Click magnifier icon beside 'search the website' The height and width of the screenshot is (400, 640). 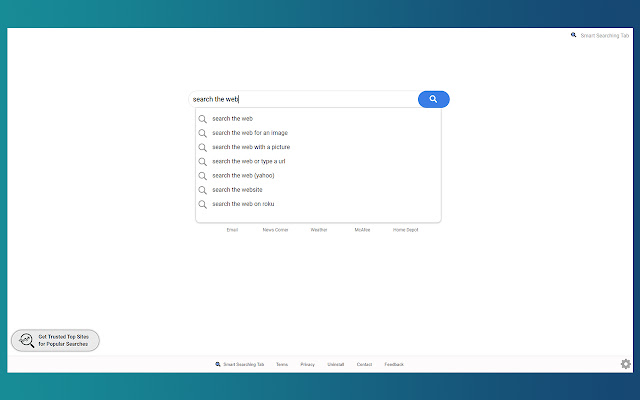(x=202, y=190)
